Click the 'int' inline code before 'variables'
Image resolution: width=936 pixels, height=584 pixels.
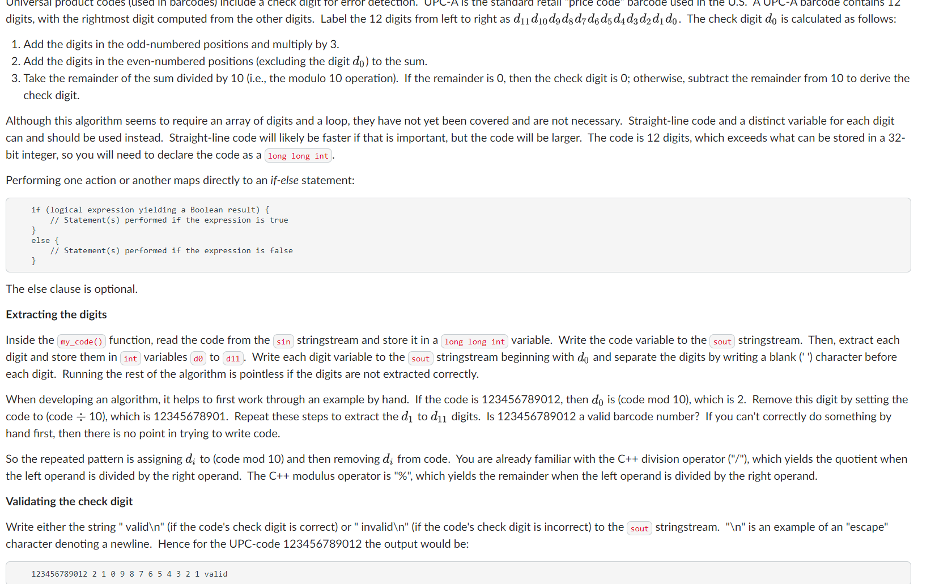click(x=130, y=358)
